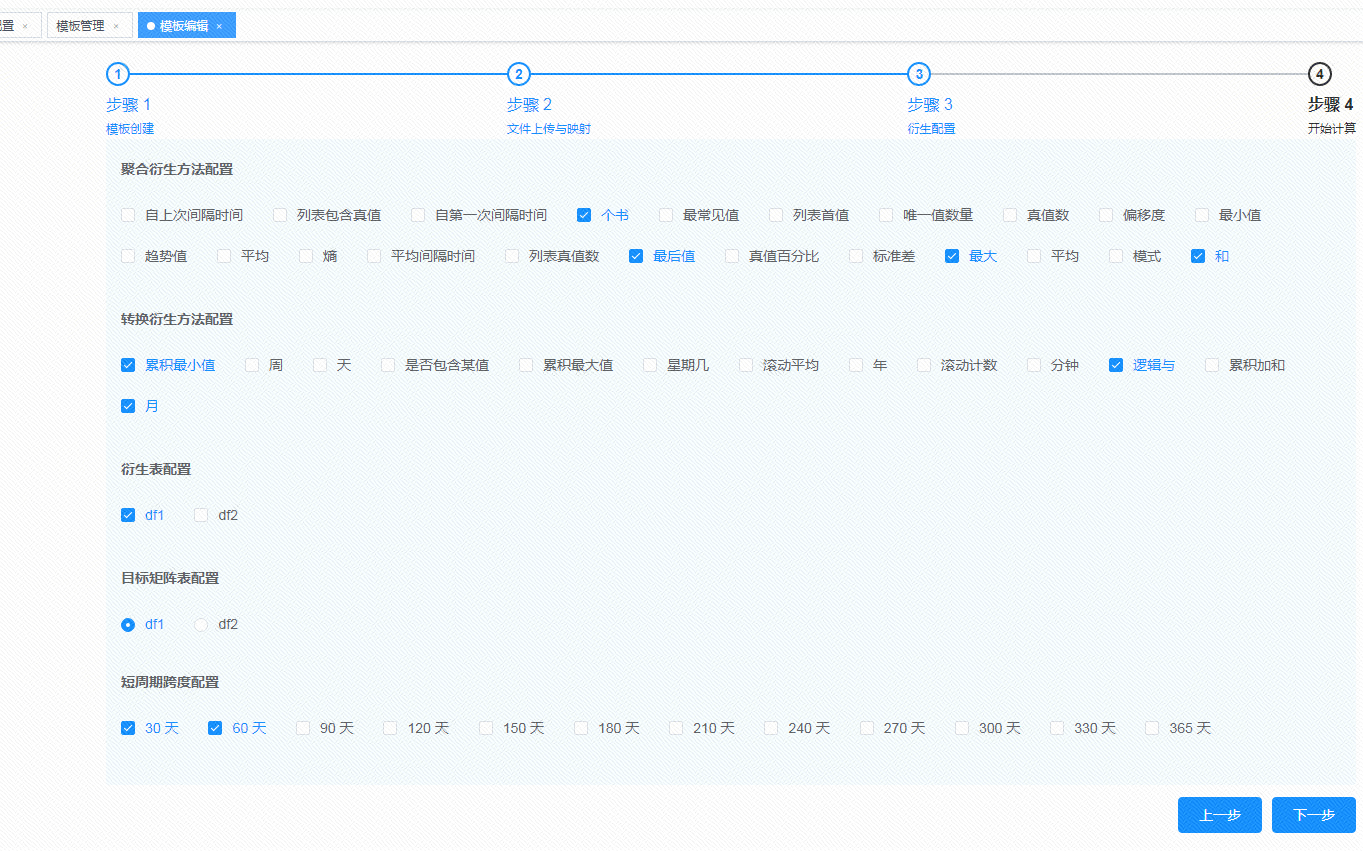Tick the 模式 checkbox
The height and width of the screenshot is (851, 1363).
[x=1116, y=256]
